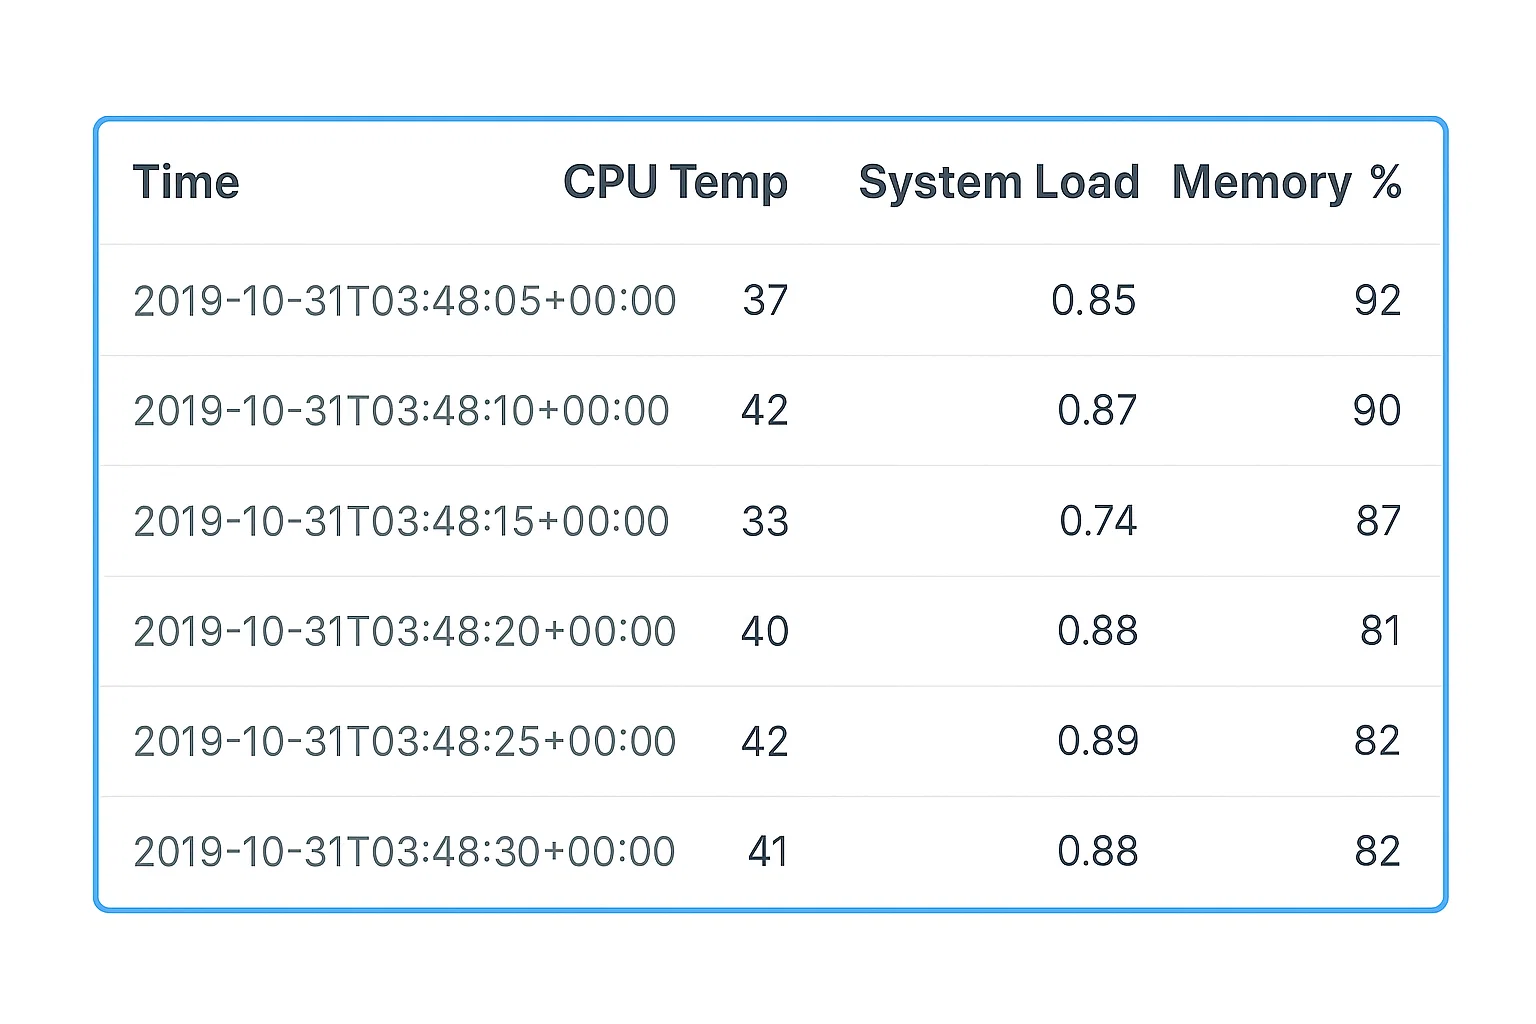Screen dimensions: 1536x1024
Task: Click Memory % value 90
Action: (x=1377, y=411)
